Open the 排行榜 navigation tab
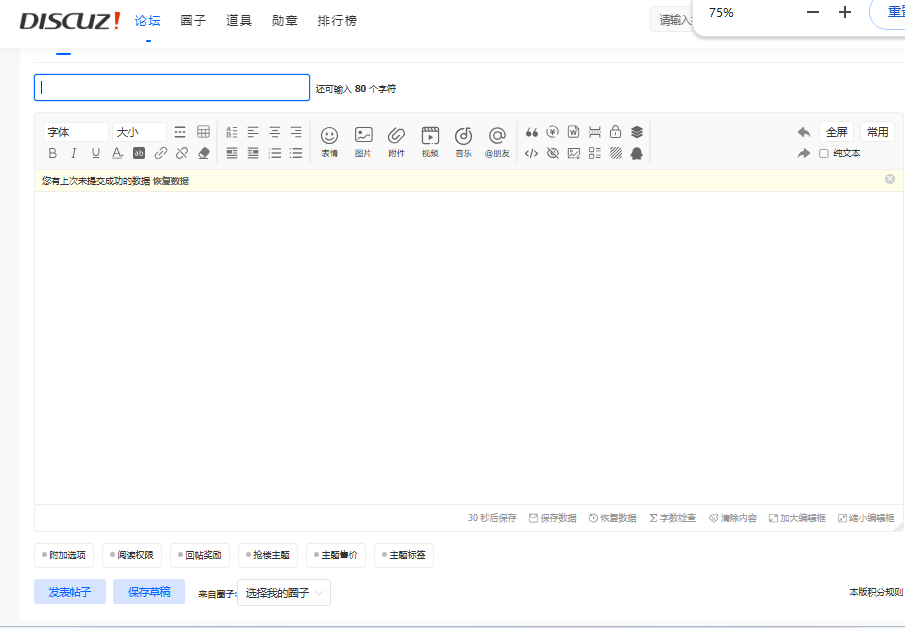Image resolution: width=905 pixels, height=628 pixels. click(336, 20)
